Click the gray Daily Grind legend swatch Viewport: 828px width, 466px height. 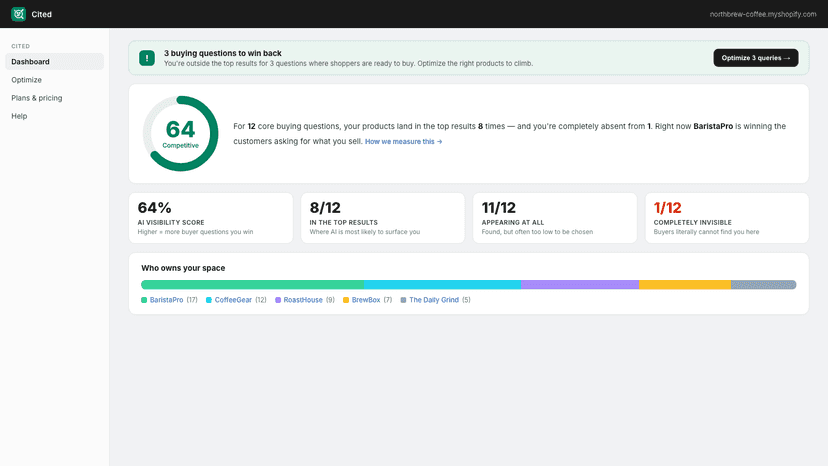pyautogui.click(x=403, y=300)
